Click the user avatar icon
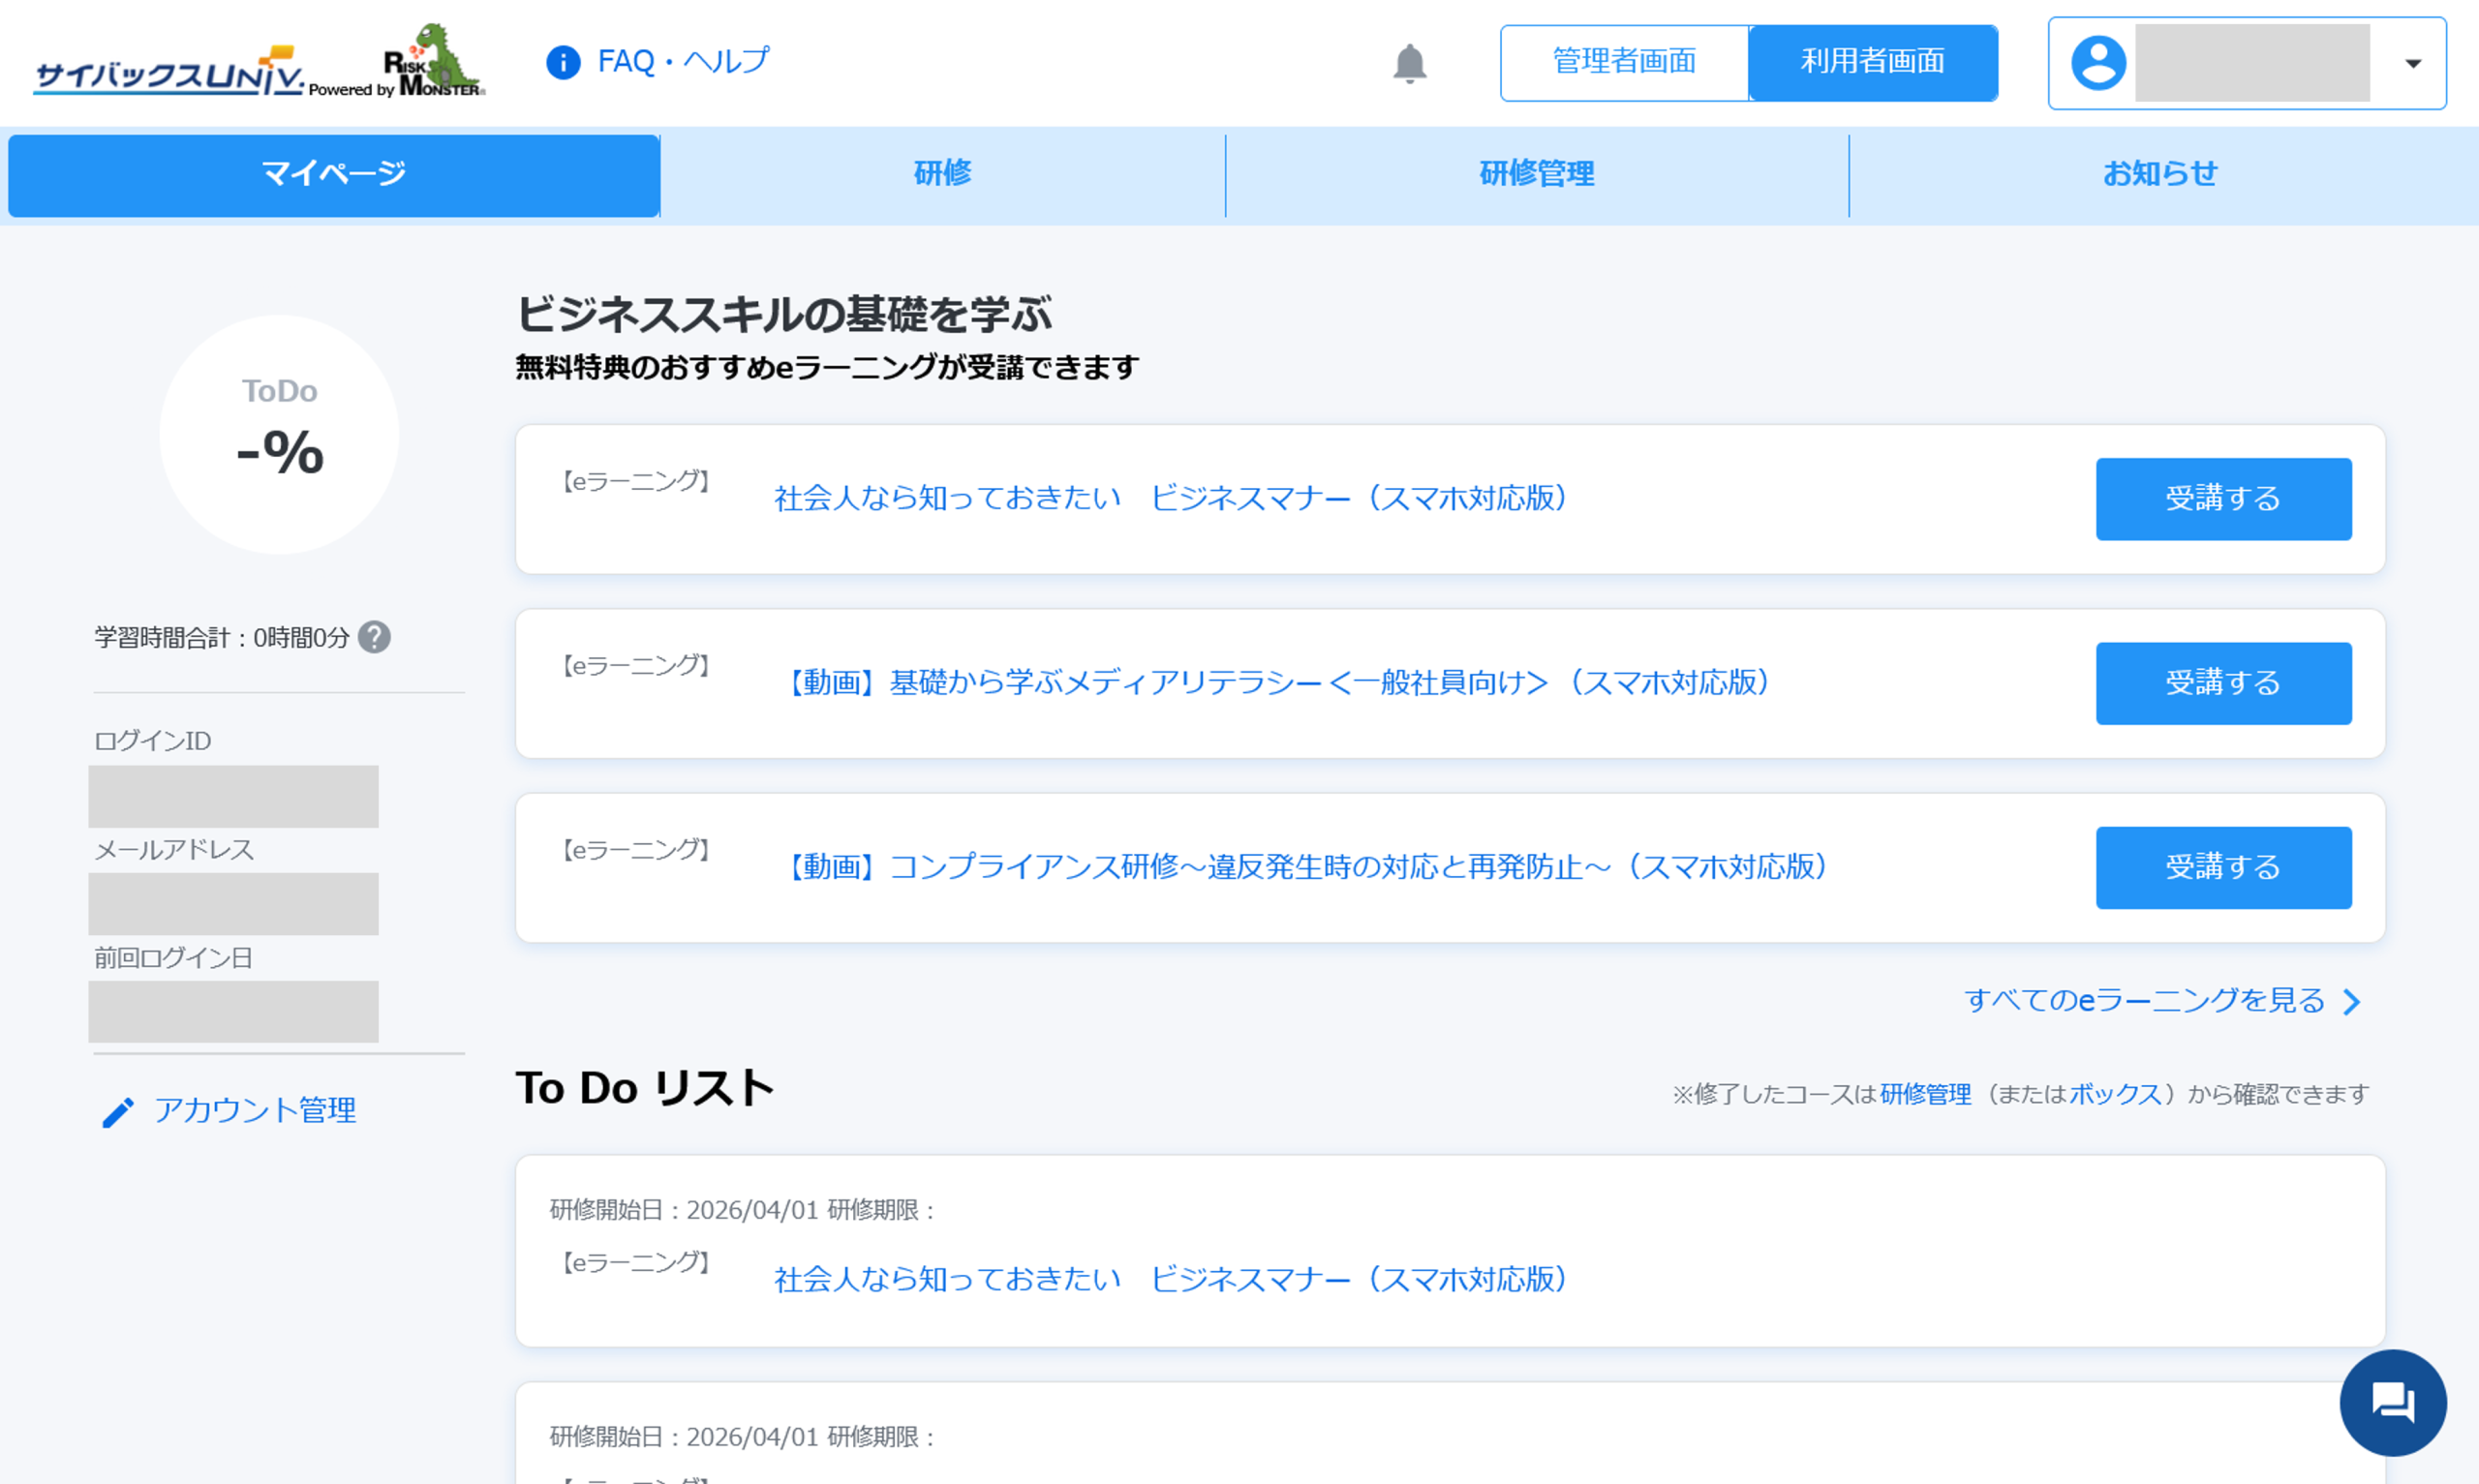Image resolution: width=2479 pixels, height=1484 pixels. click(x=2098, y=63)
